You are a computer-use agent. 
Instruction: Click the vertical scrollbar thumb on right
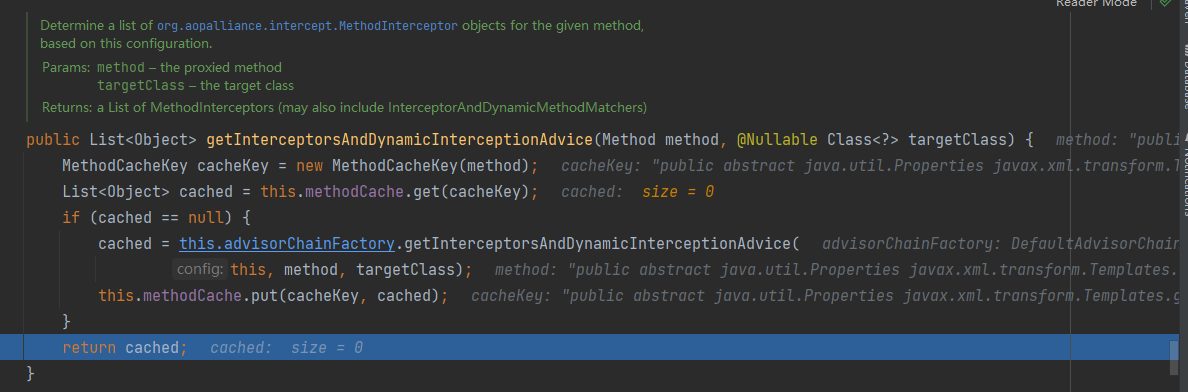(x=1174, y=358)
